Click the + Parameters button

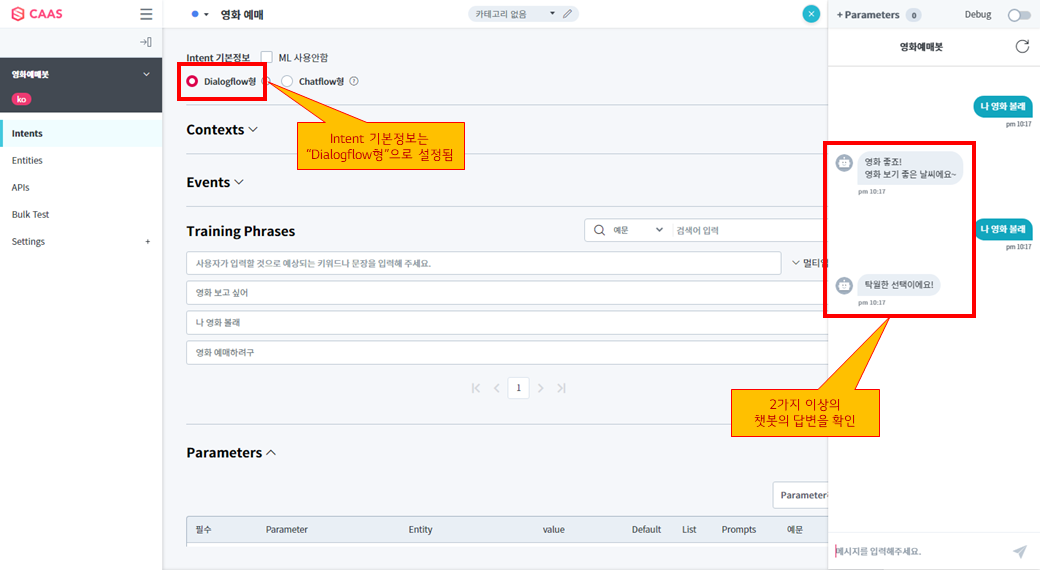coord(868,15)
